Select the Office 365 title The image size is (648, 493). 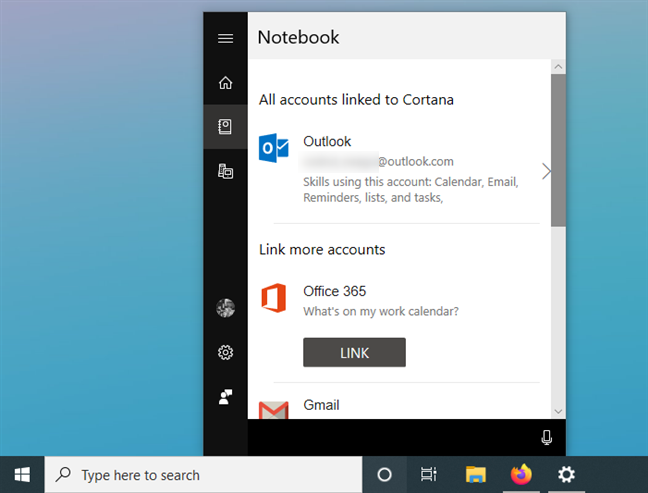[x=335, y=291]
